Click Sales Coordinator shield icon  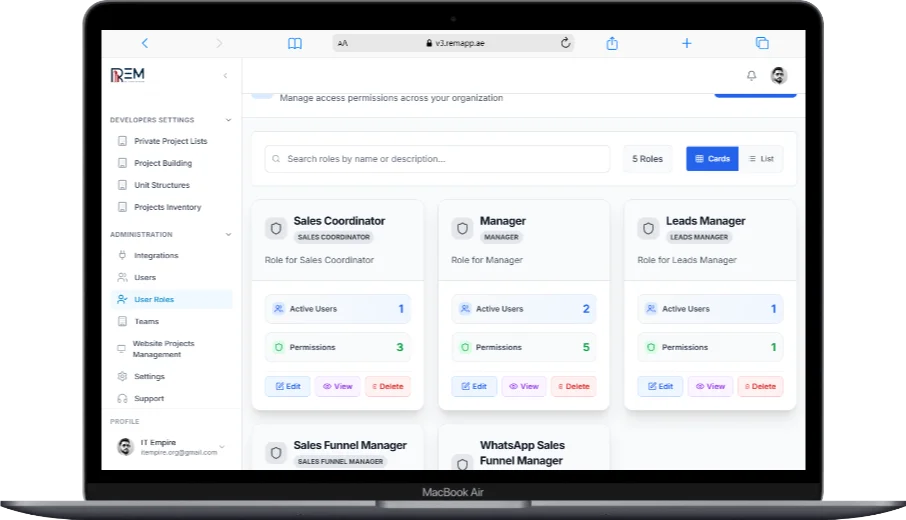click(x=276, y=229)
